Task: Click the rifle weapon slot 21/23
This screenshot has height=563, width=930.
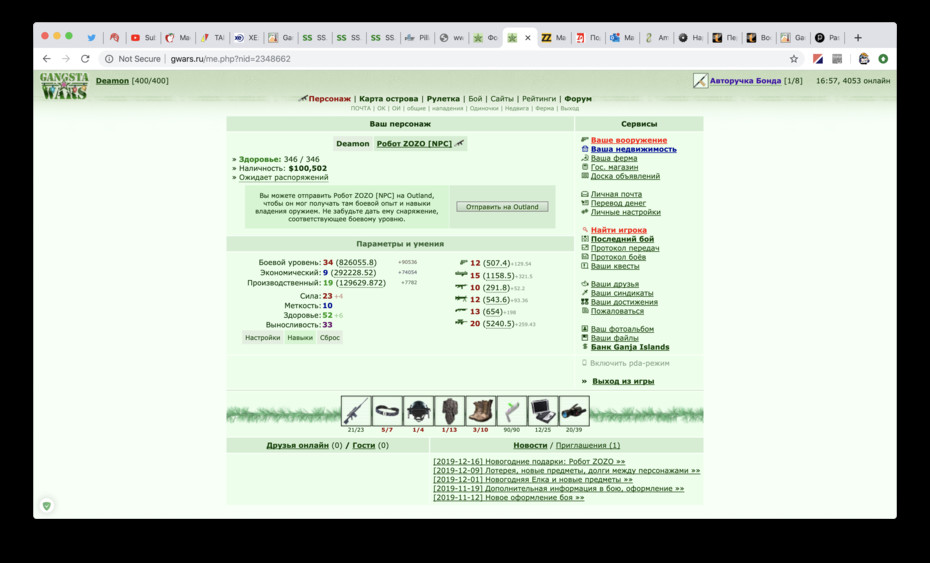Action: point(356,411)
